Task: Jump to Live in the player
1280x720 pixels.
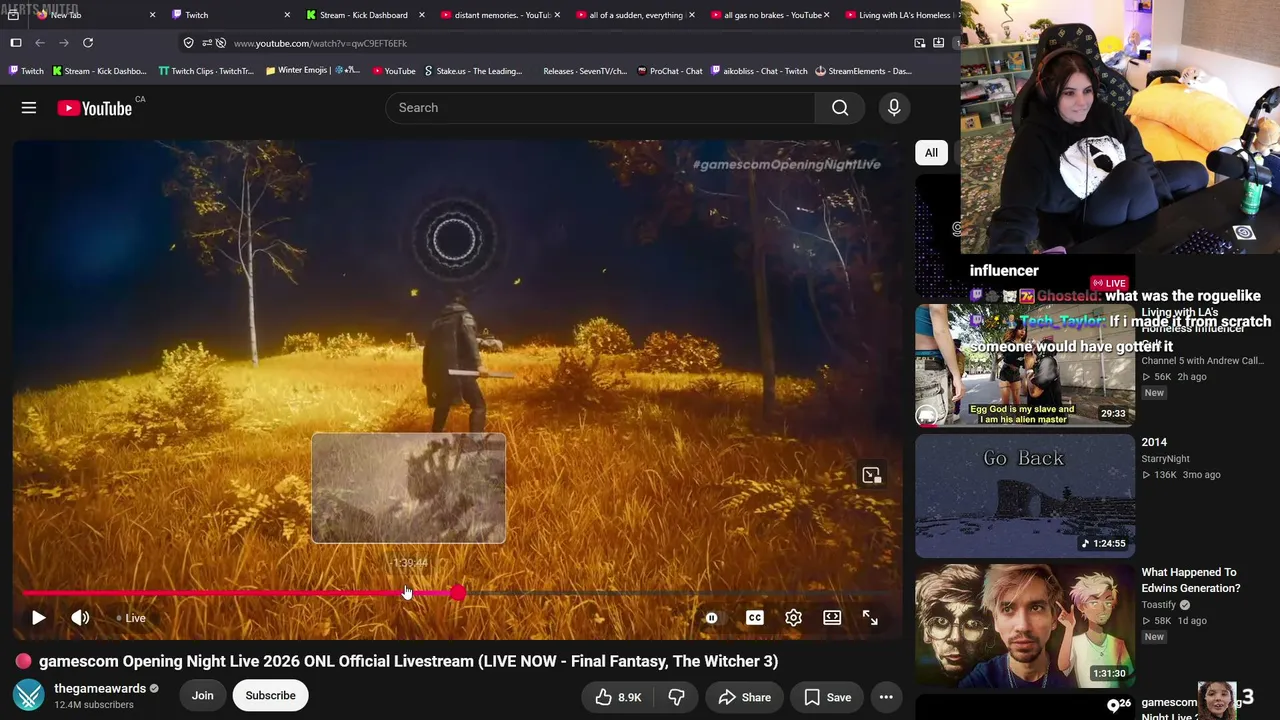Action: point(131,618)
